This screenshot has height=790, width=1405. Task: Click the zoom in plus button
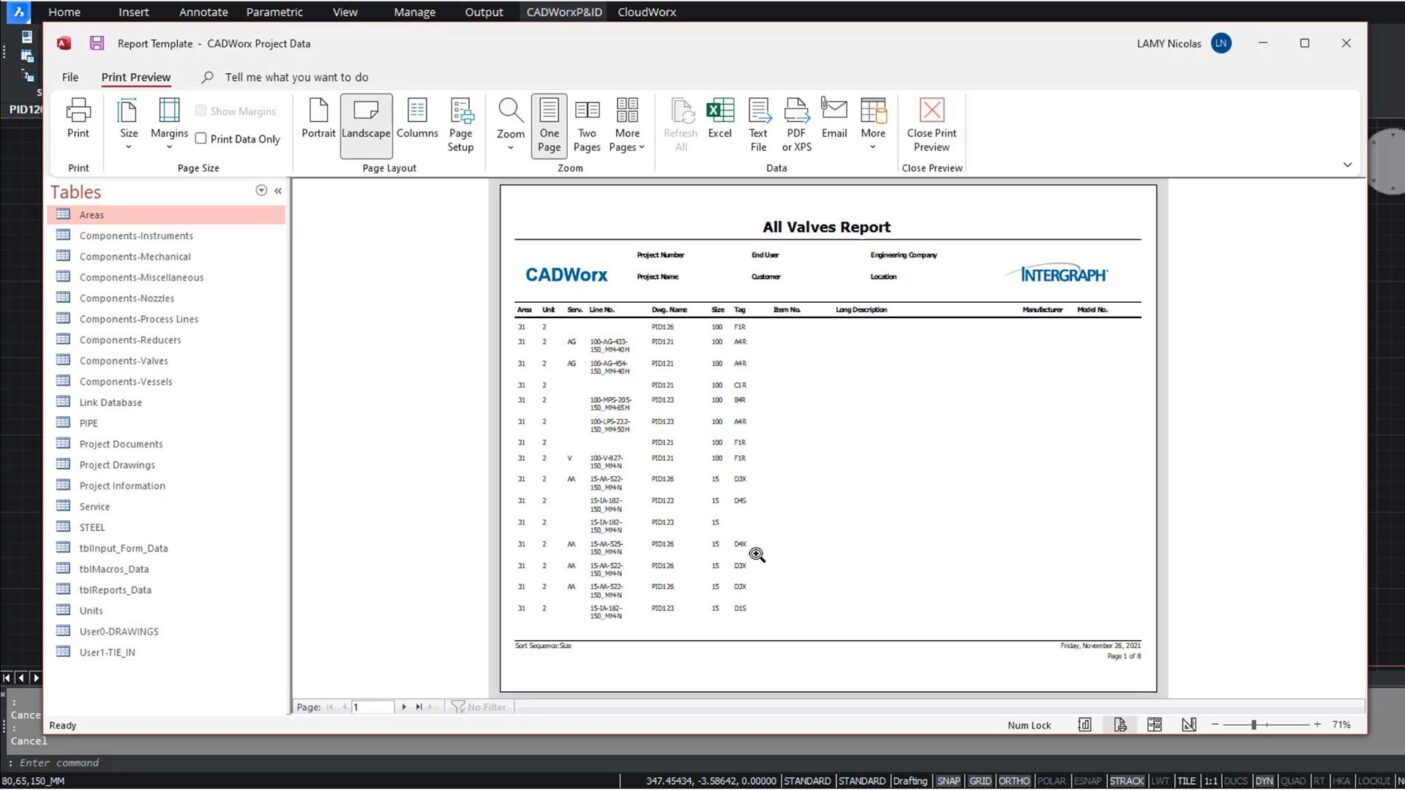coord(1317,725)
